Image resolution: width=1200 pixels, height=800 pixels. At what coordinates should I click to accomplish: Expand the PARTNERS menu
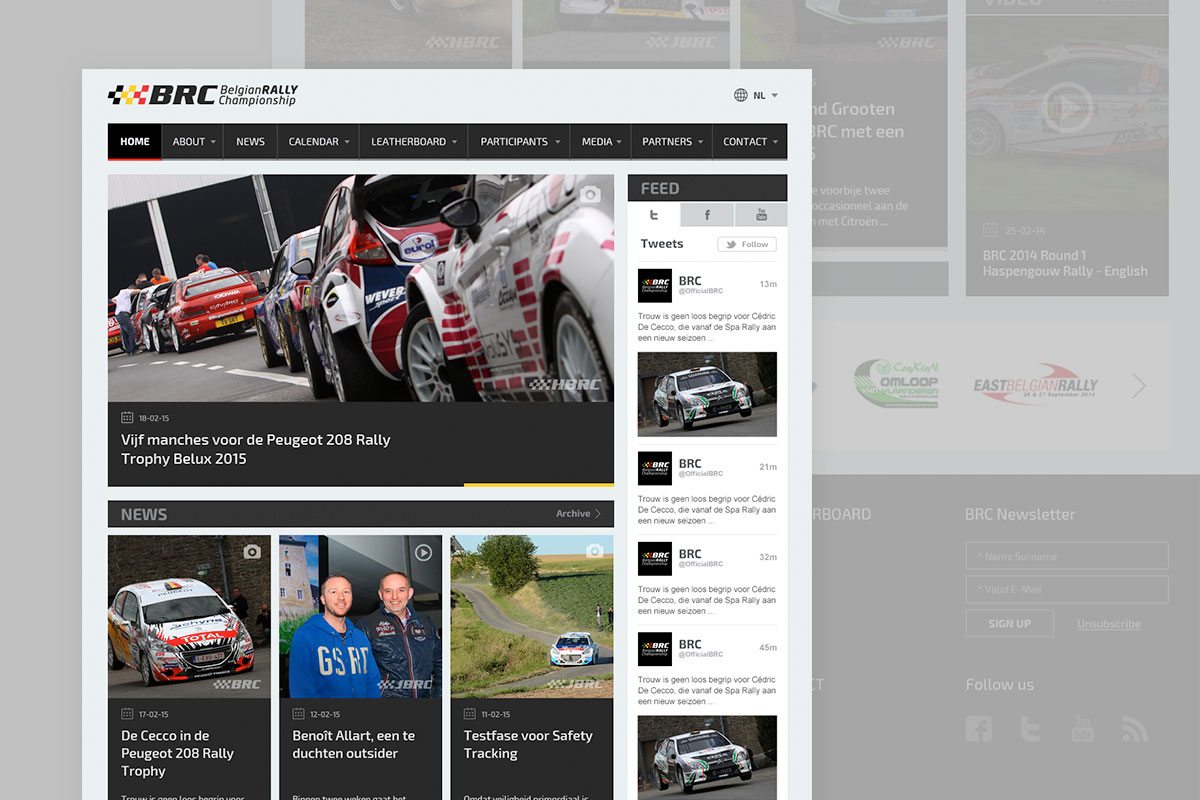coord(671,142)
